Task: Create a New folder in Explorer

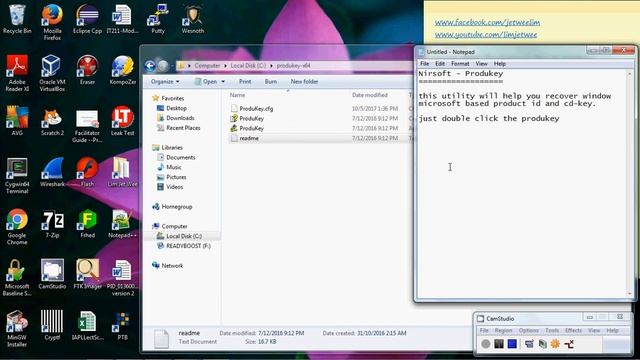Action: (x=304, y=82)
